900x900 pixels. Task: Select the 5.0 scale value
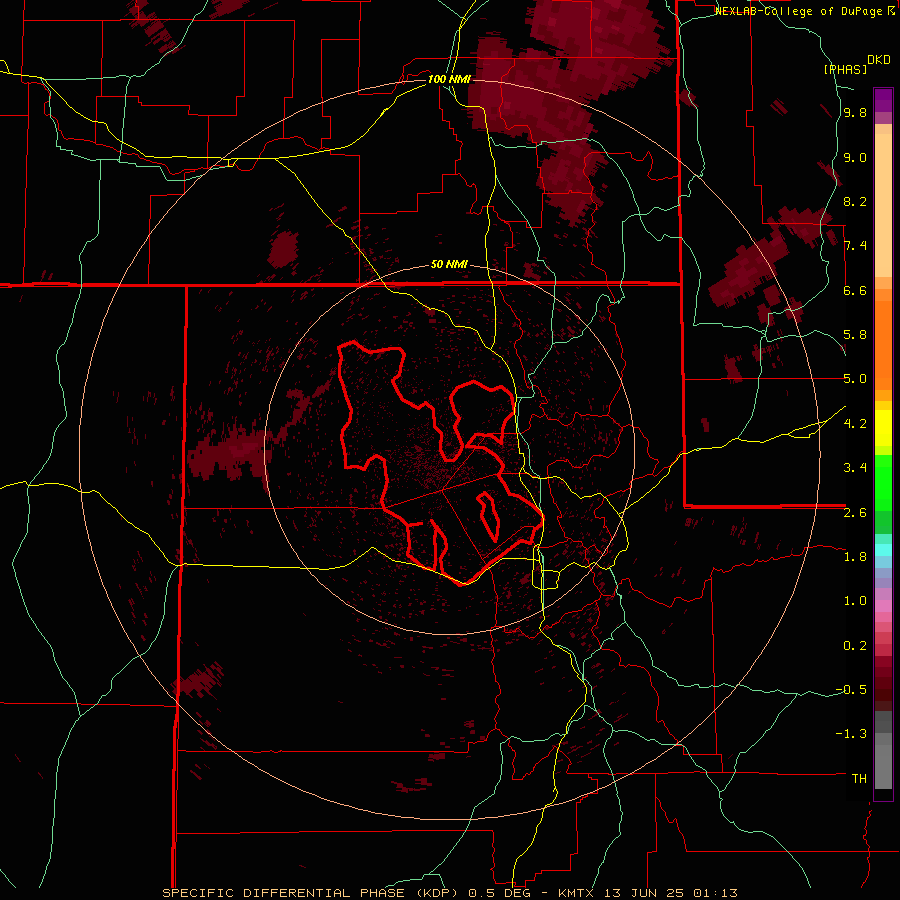coord(855,379)
